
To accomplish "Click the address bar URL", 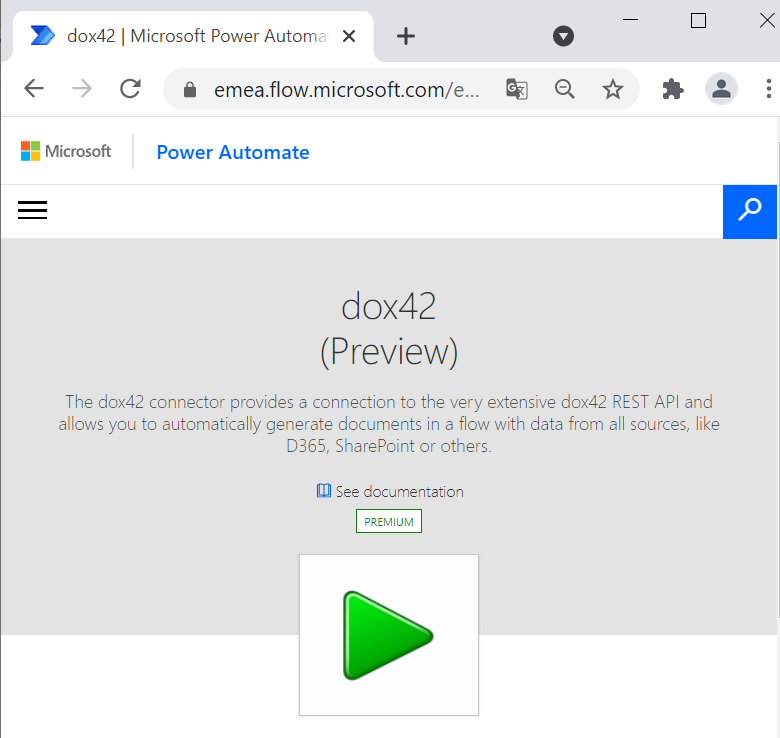I will click(346, 90).
